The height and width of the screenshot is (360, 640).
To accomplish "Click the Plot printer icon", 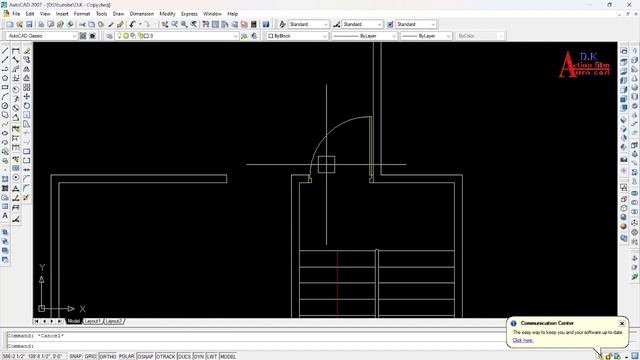I will [41, 24].
